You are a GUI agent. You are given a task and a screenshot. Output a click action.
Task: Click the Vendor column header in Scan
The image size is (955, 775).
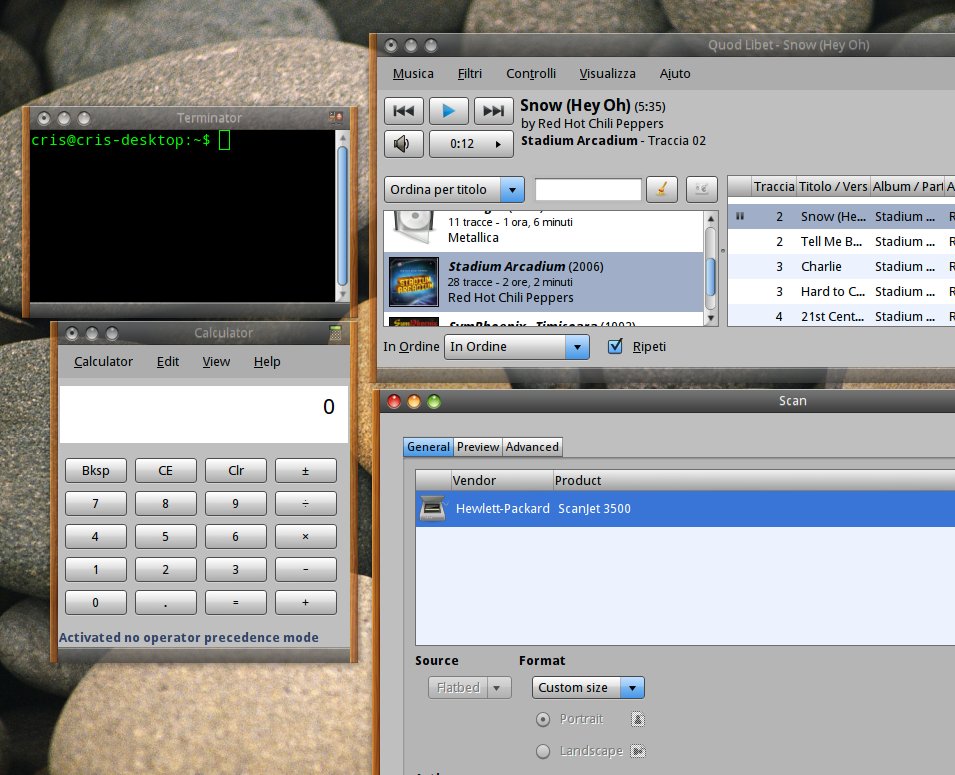502,480
